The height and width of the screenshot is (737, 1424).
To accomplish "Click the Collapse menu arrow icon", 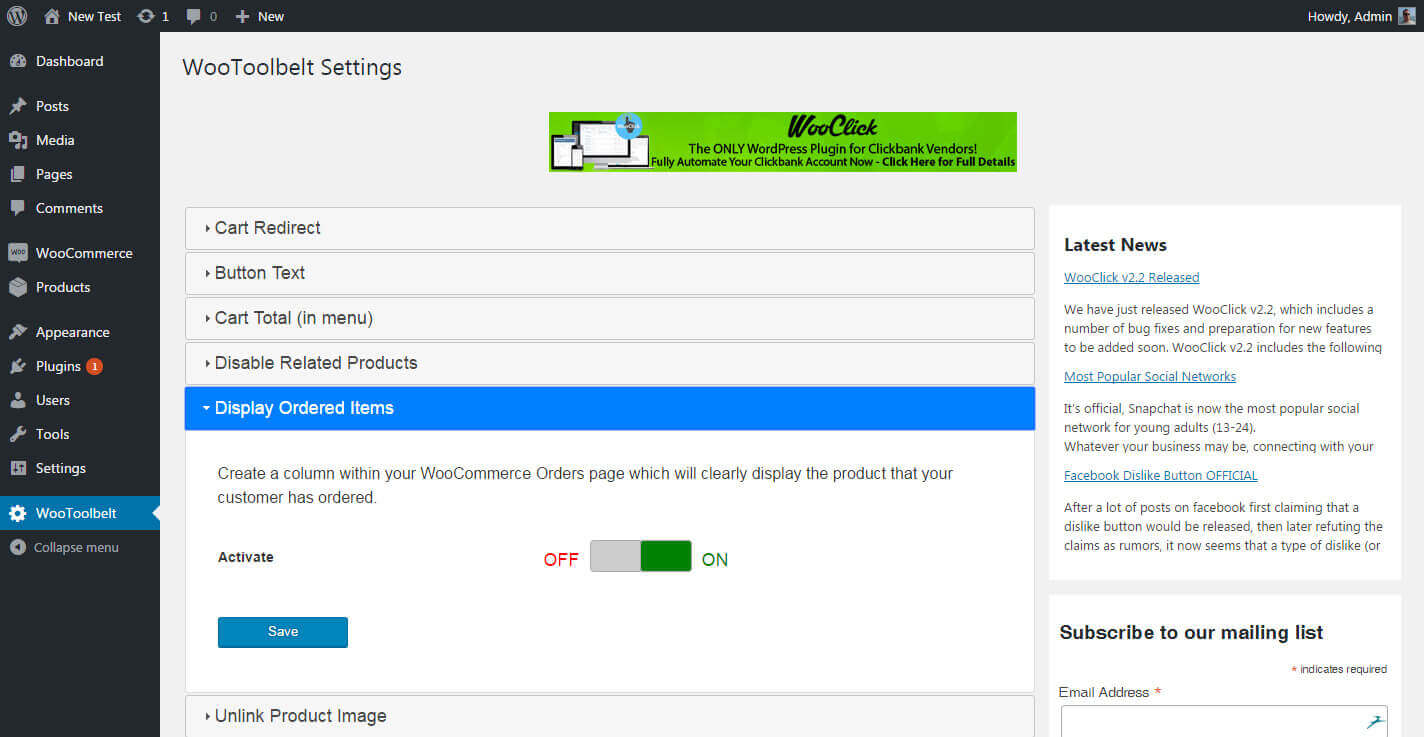I will (17, 547).
